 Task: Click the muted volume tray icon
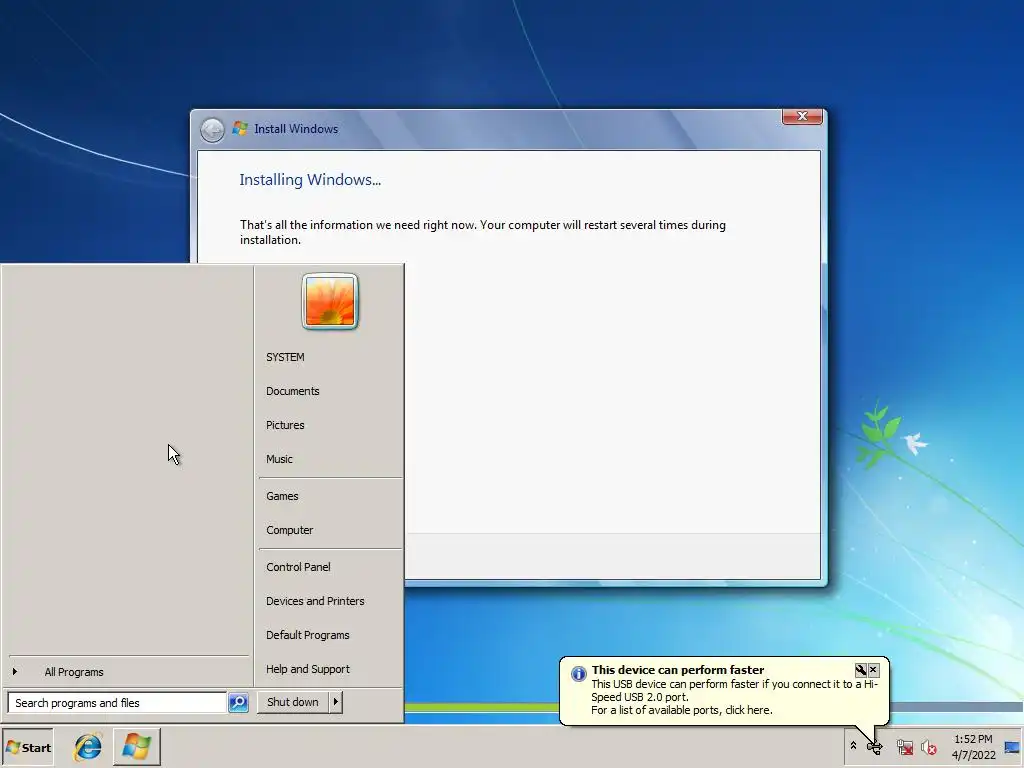point(929,747)
